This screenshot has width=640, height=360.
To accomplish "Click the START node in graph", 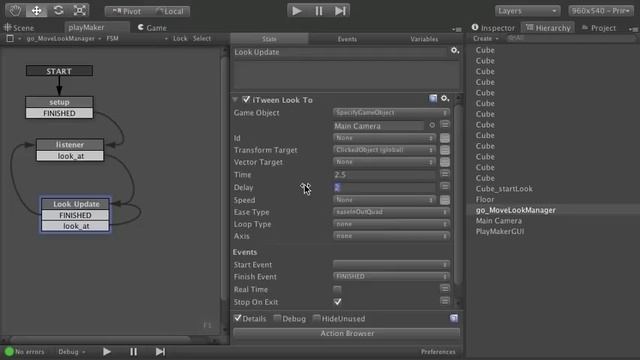I will pos(59,71).
